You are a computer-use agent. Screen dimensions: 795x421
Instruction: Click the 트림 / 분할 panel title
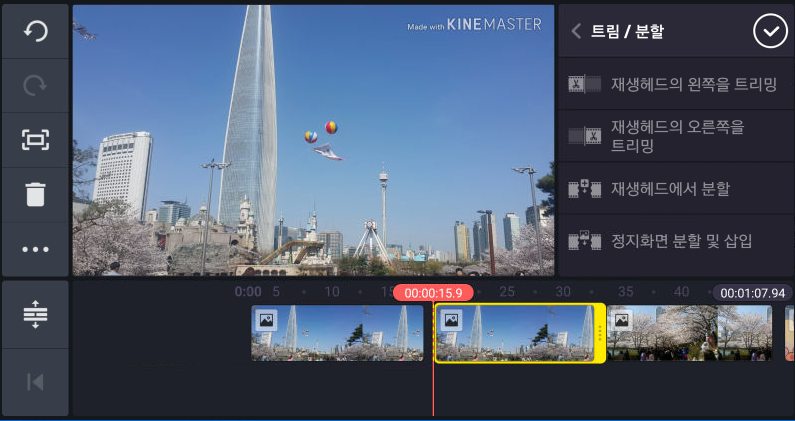click(628, 31)
